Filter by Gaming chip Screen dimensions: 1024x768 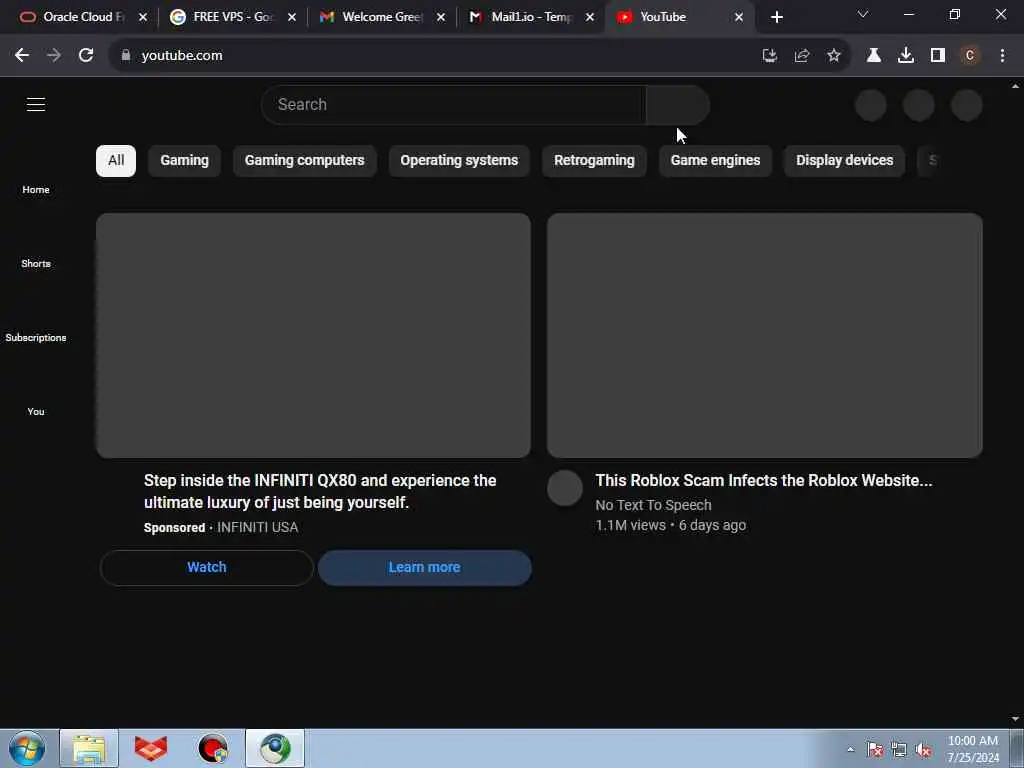pos(184,161)
